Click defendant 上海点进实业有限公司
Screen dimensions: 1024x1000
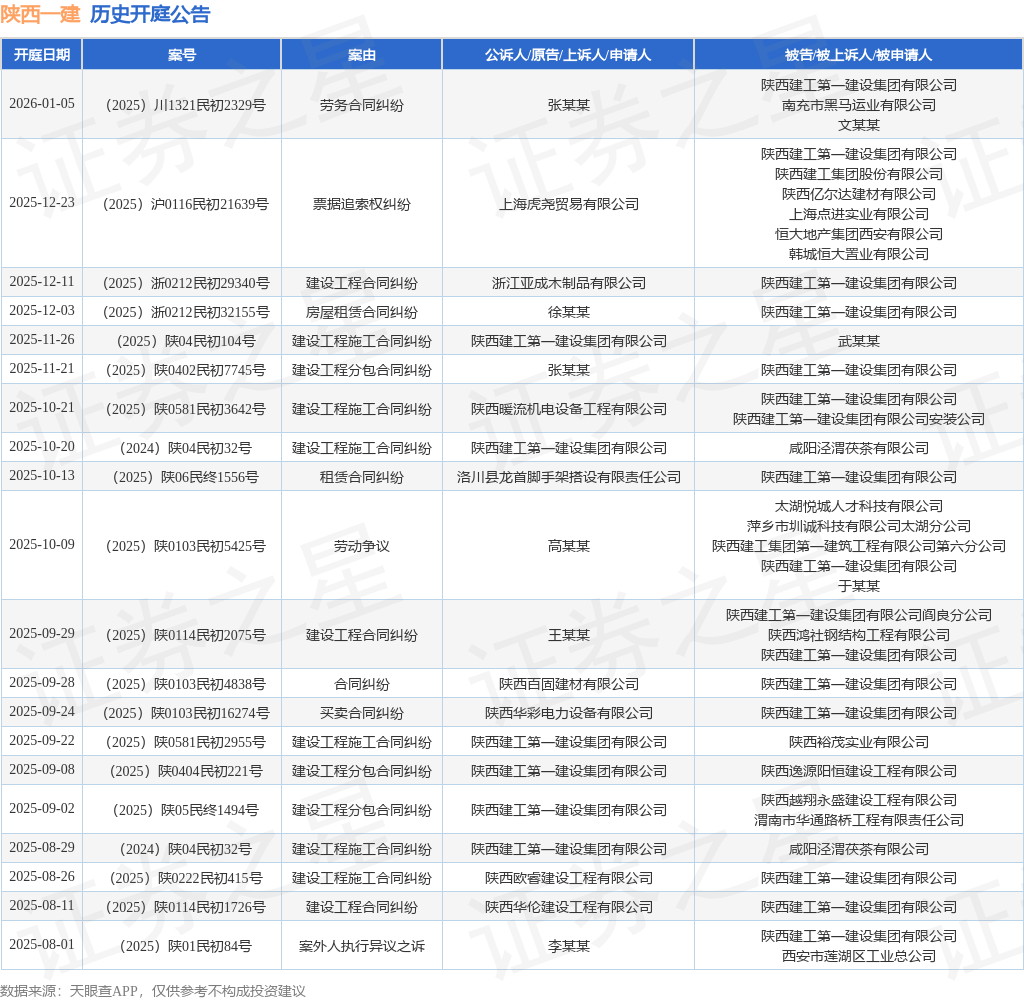859,214
